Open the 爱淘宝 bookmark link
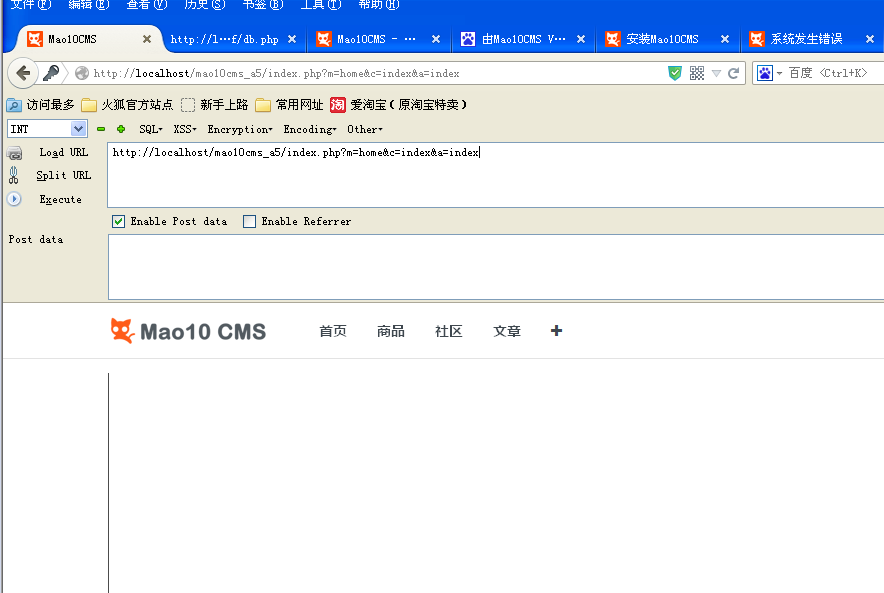 point(399,105)
